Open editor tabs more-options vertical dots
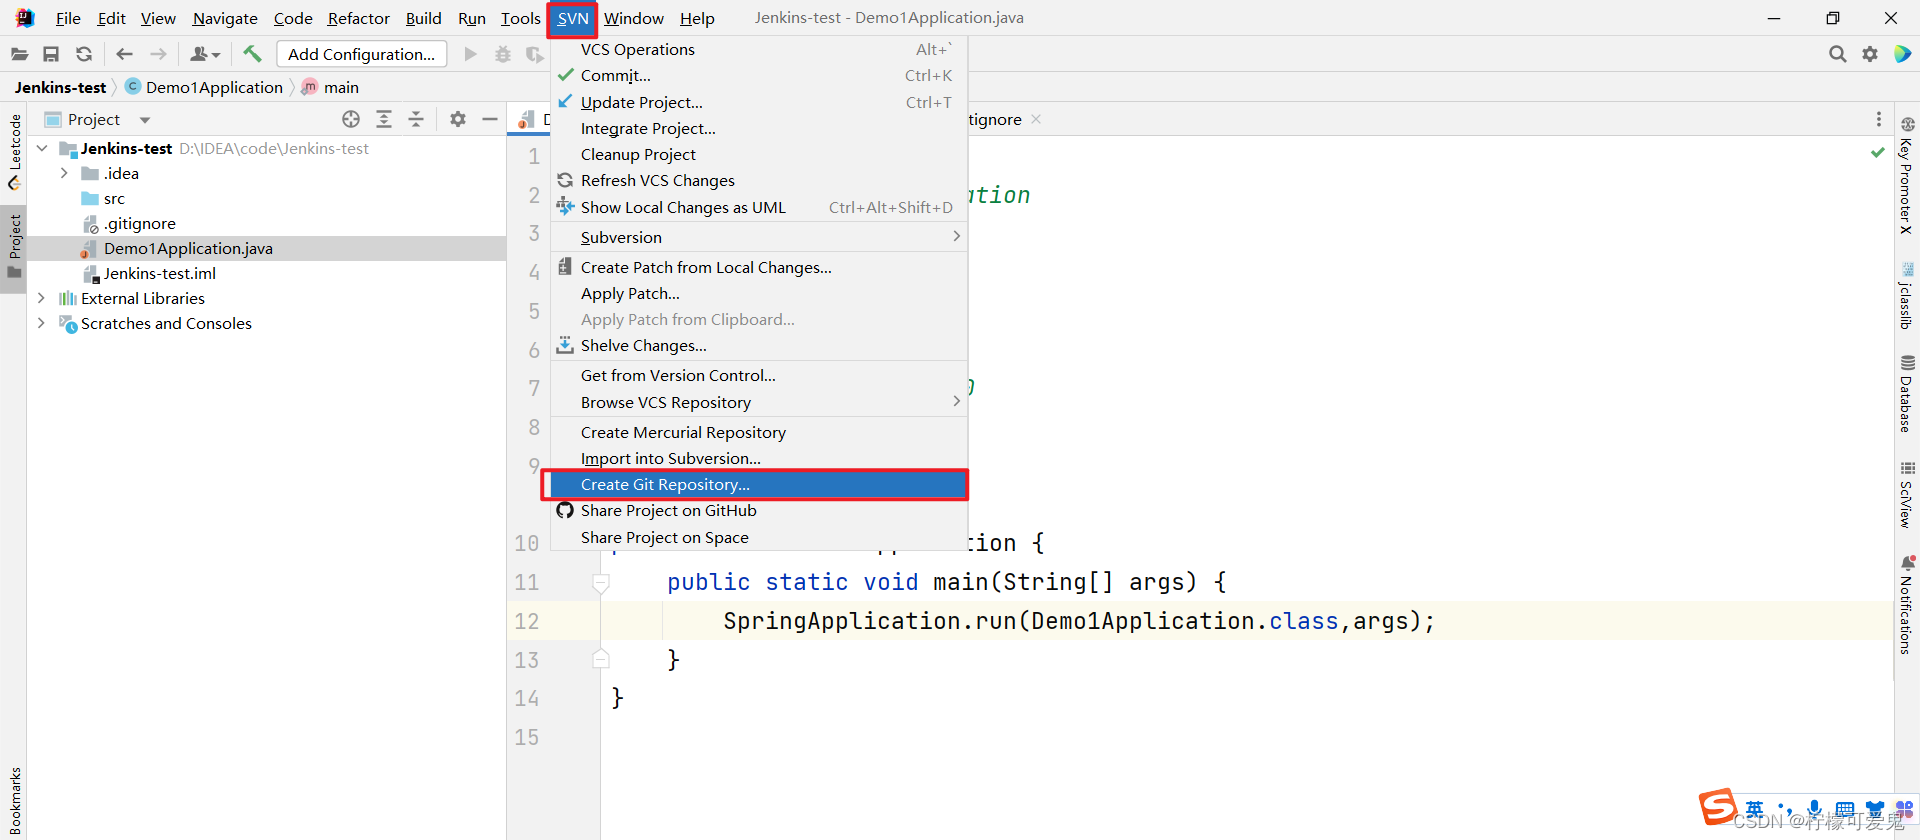 pyautogui.click(x=1879, y=119)
